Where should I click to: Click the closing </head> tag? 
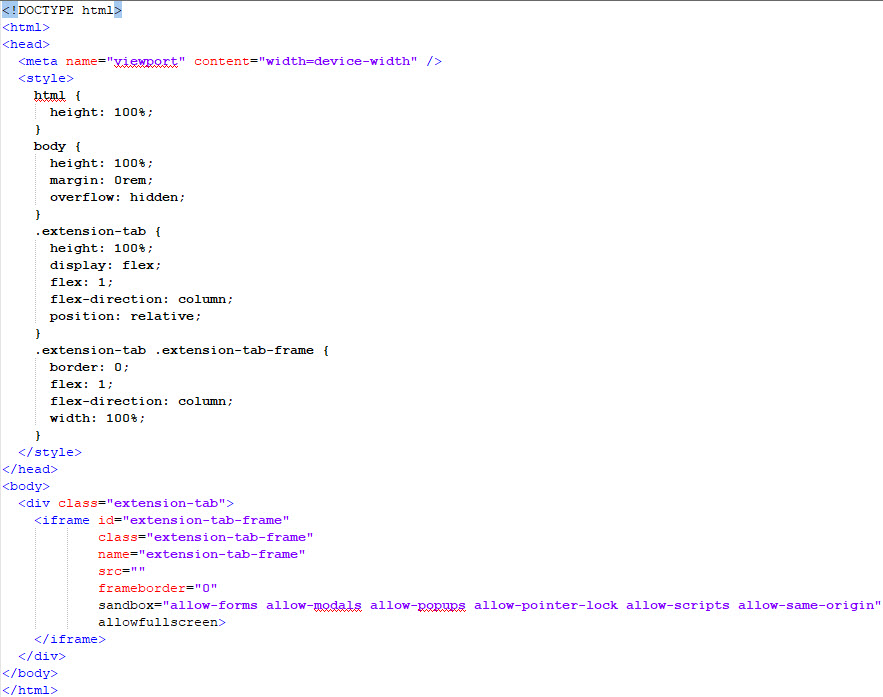pos(30,469)
